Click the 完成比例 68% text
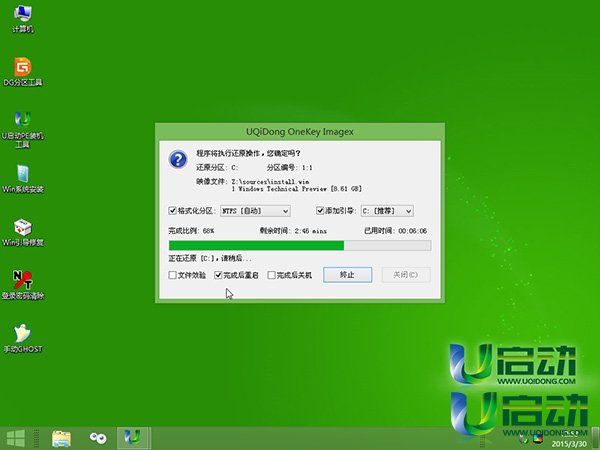 (x=191, y=231)
